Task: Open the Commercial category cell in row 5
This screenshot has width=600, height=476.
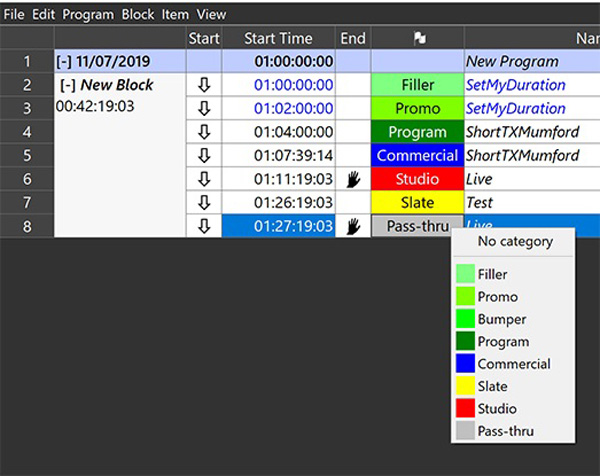Action: [417, 156]
